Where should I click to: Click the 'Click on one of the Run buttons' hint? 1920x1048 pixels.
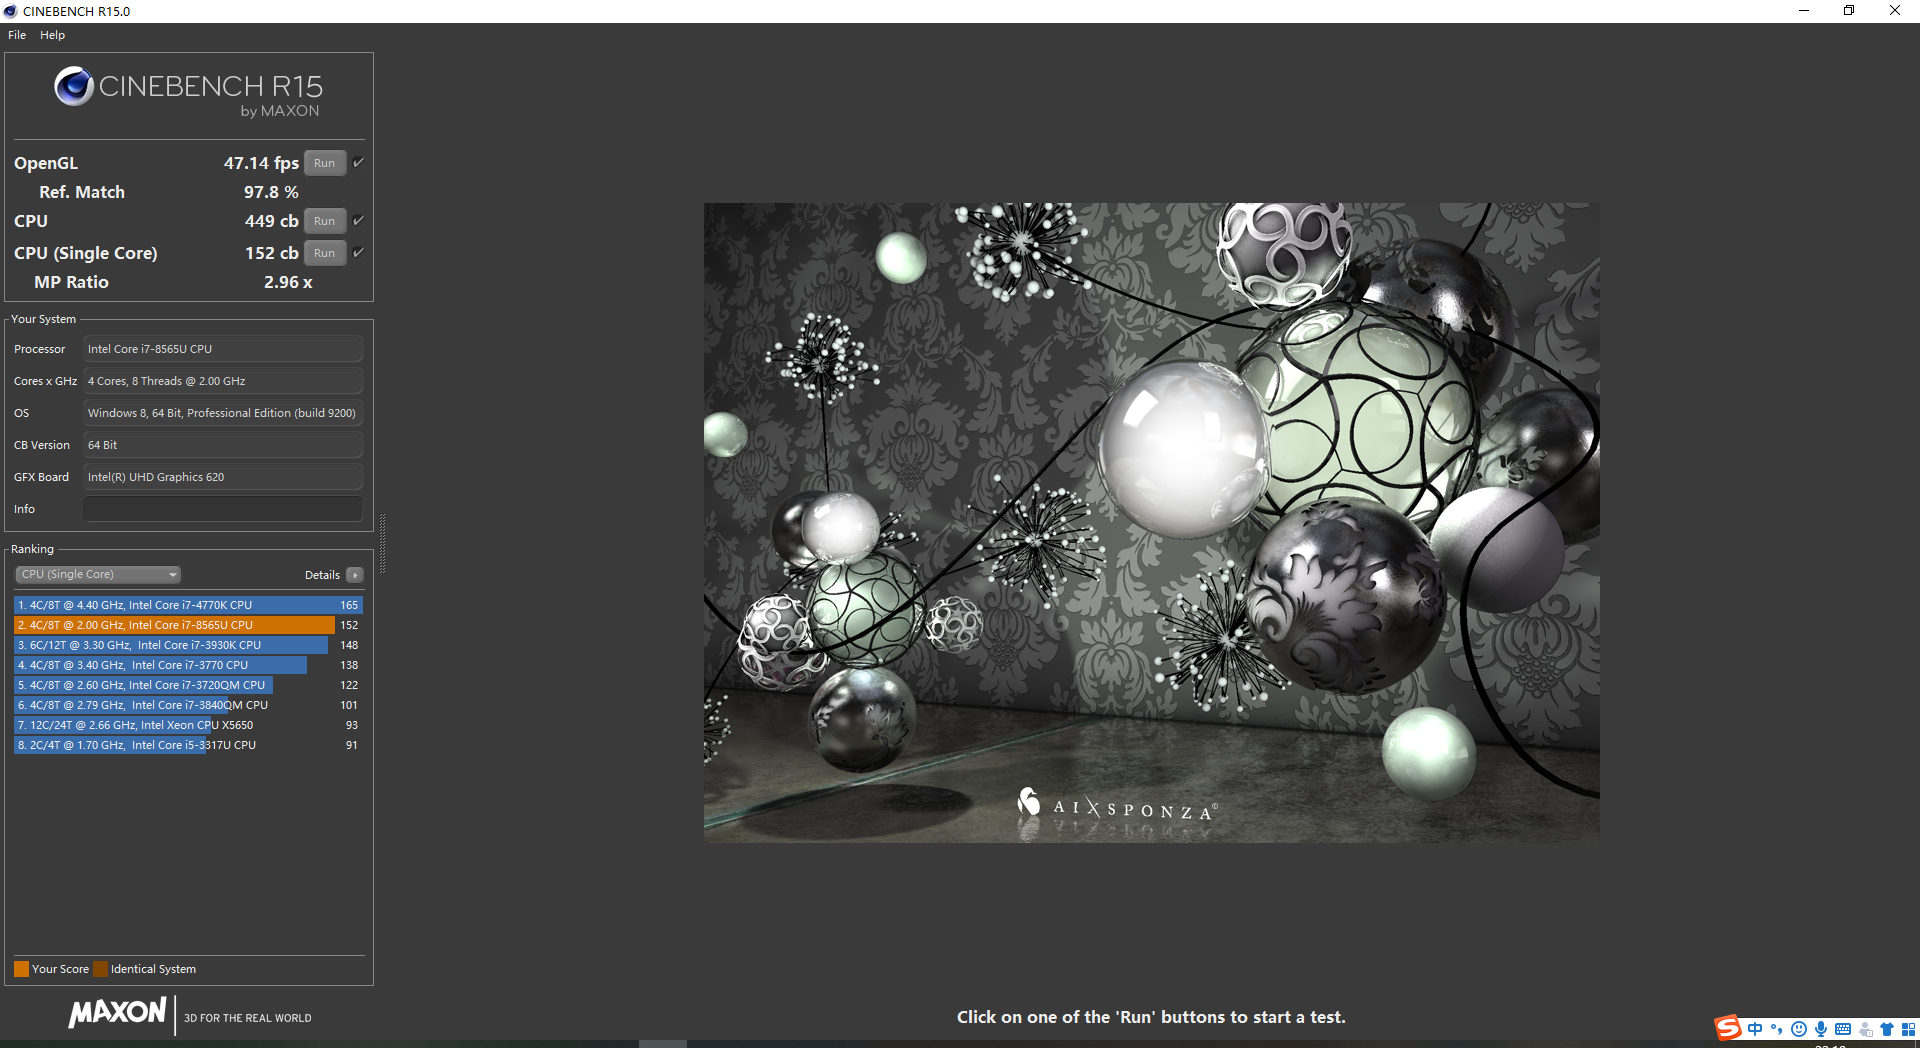(1151, 1017)
